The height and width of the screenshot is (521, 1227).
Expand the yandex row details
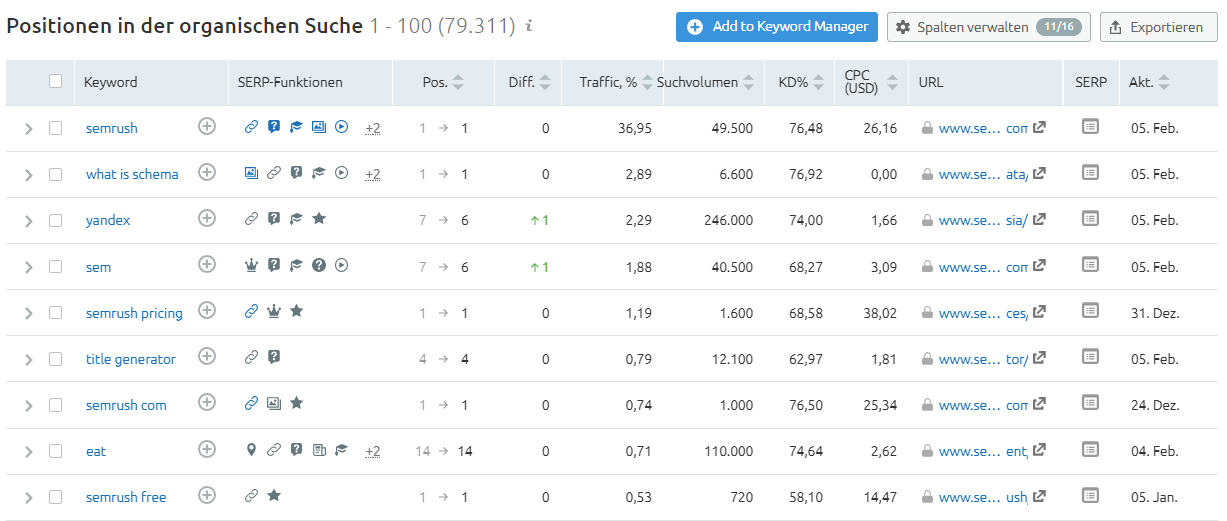[28, 221]
